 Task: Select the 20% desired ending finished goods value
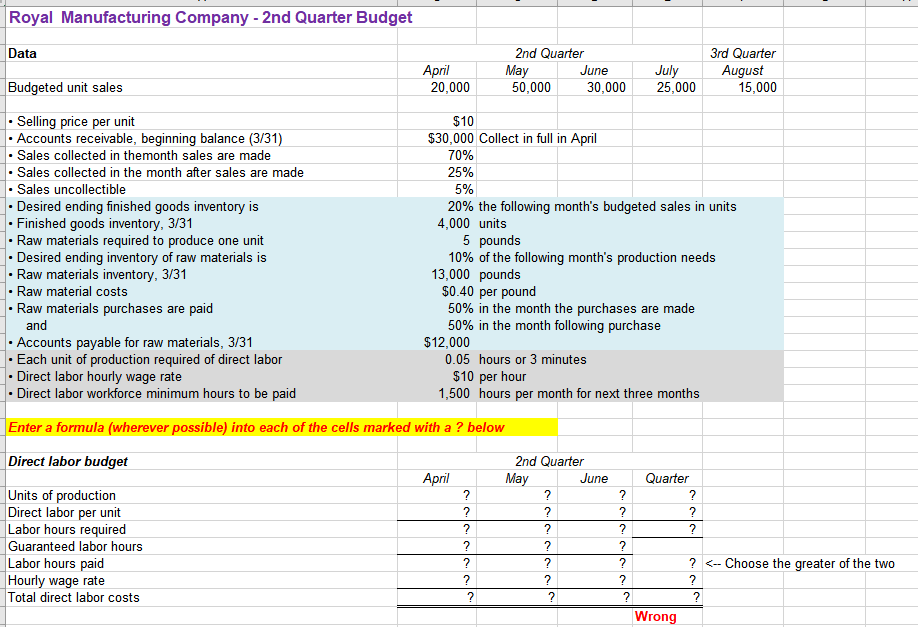461,206
